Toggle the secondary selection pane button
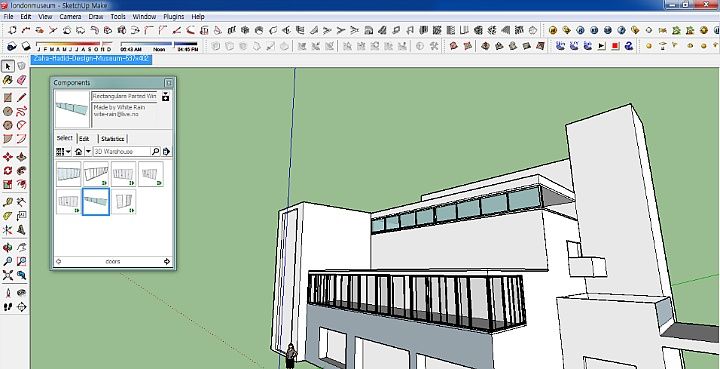720x369 pixels. [x=166, y=96]
